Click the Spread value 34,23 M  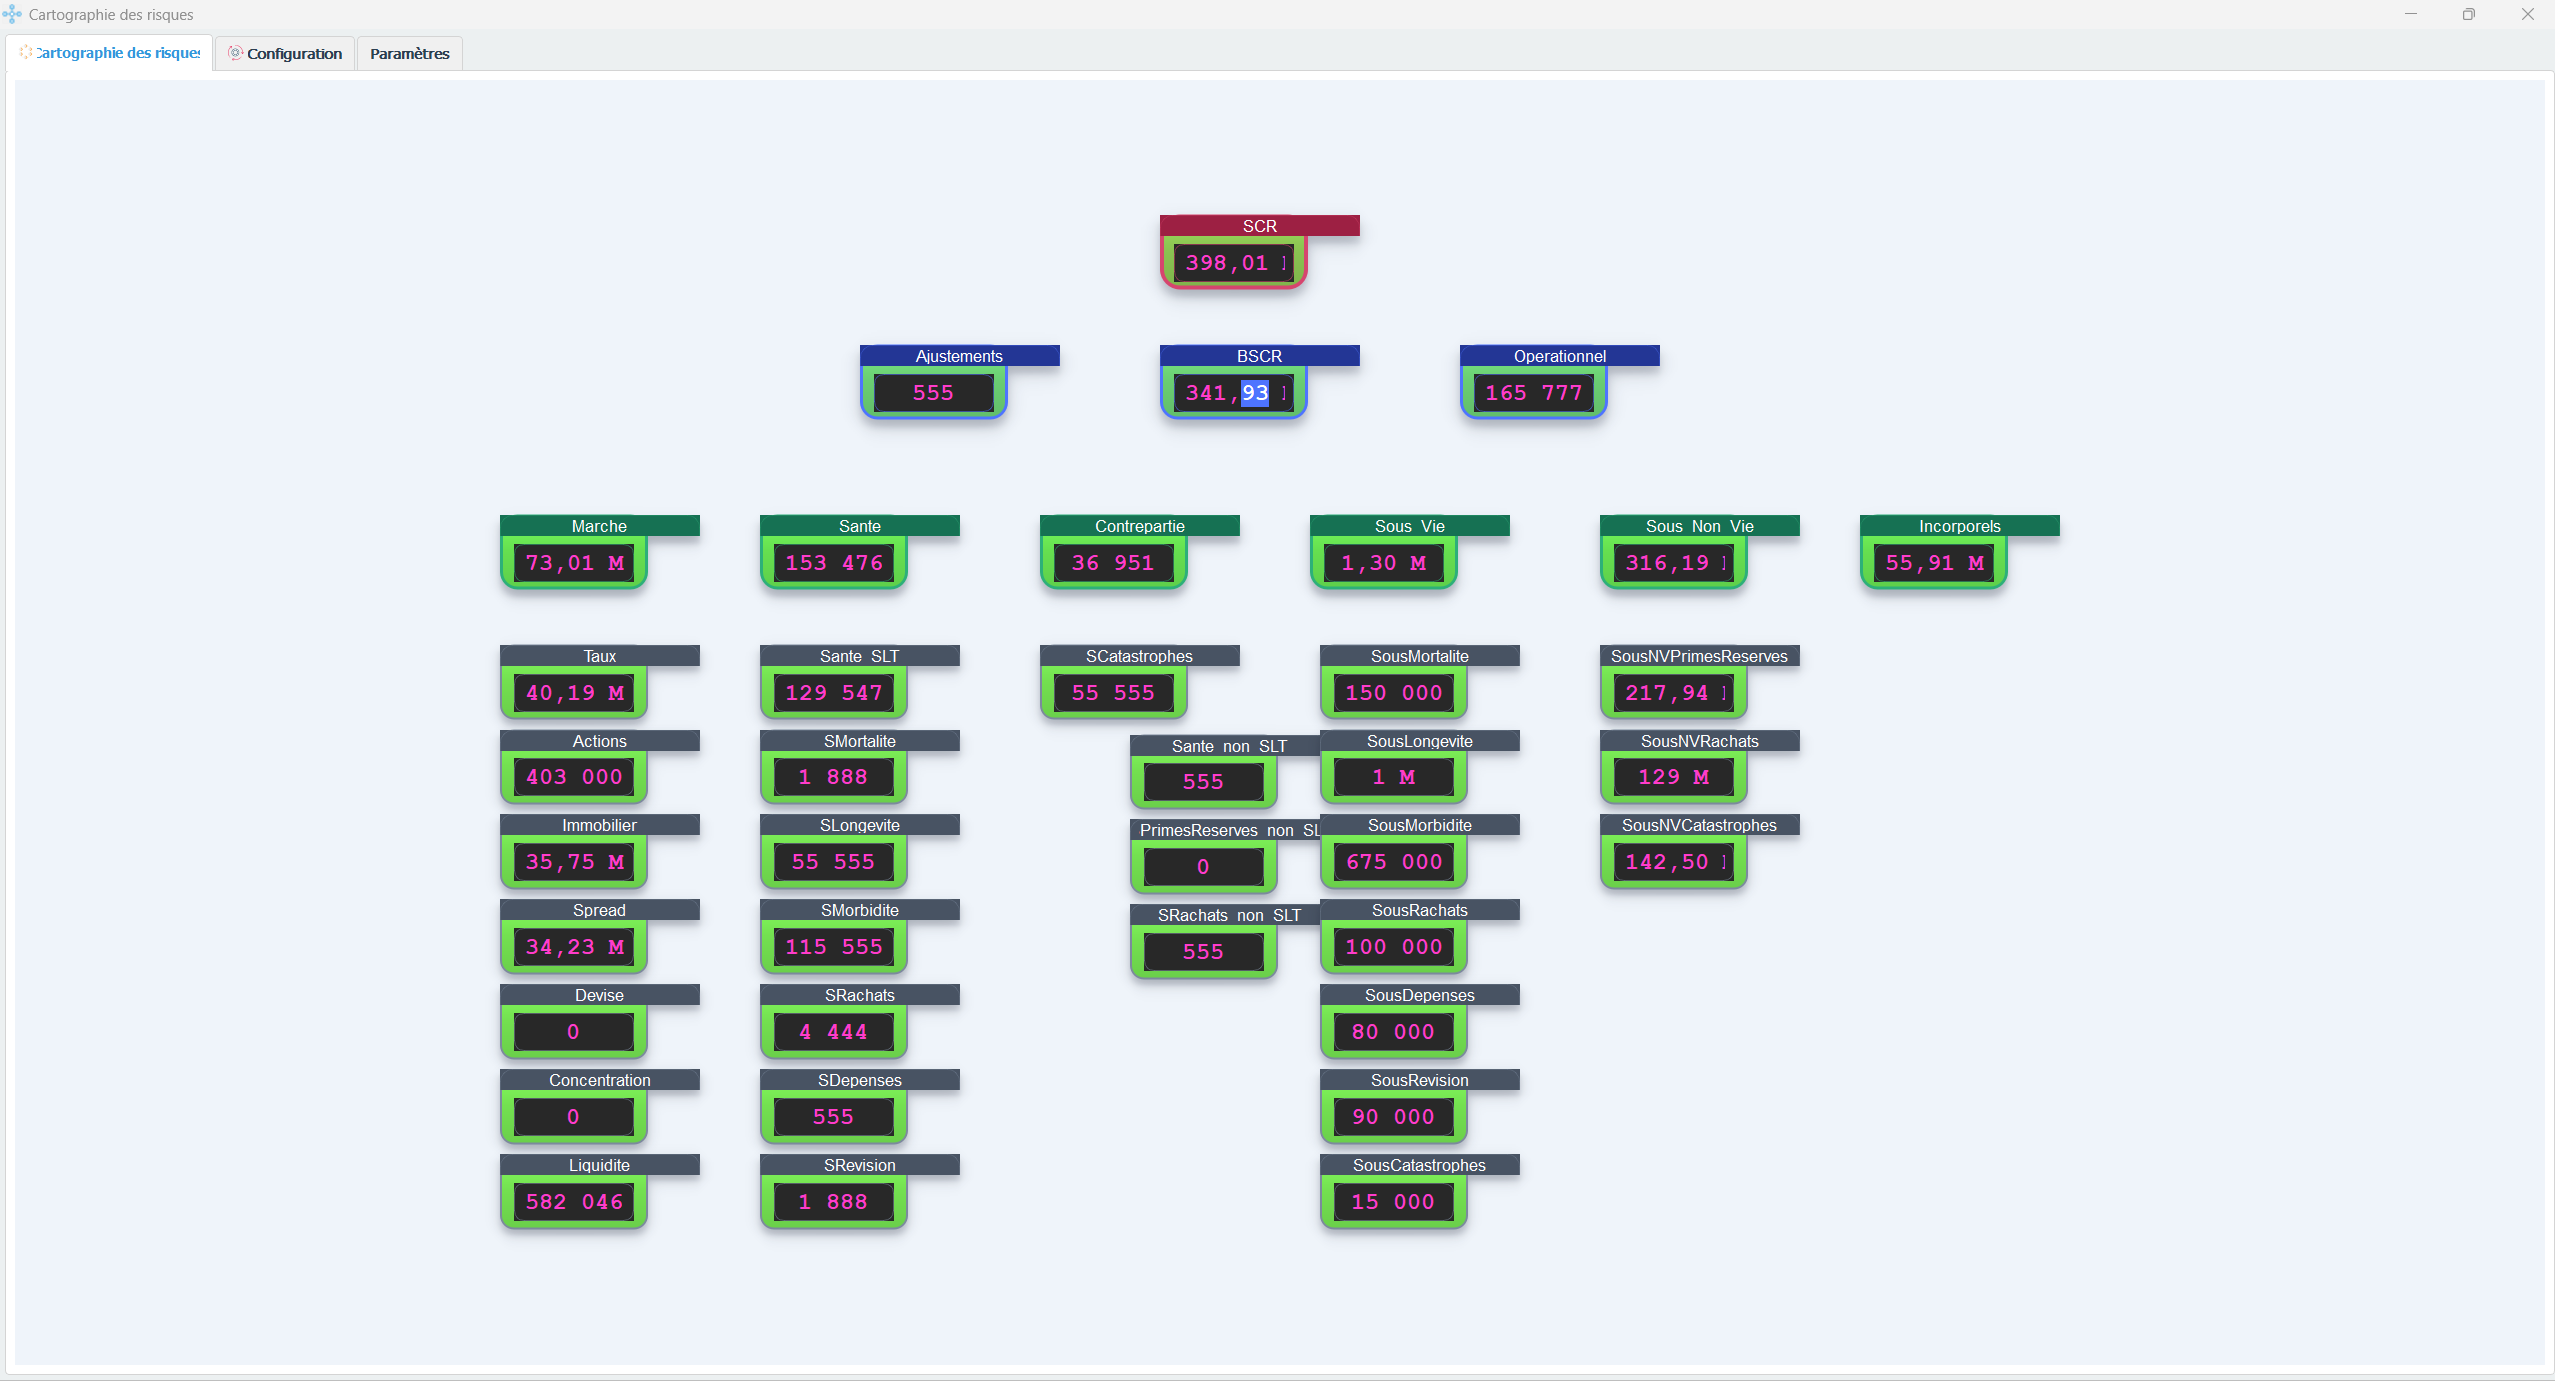[574, 947]
